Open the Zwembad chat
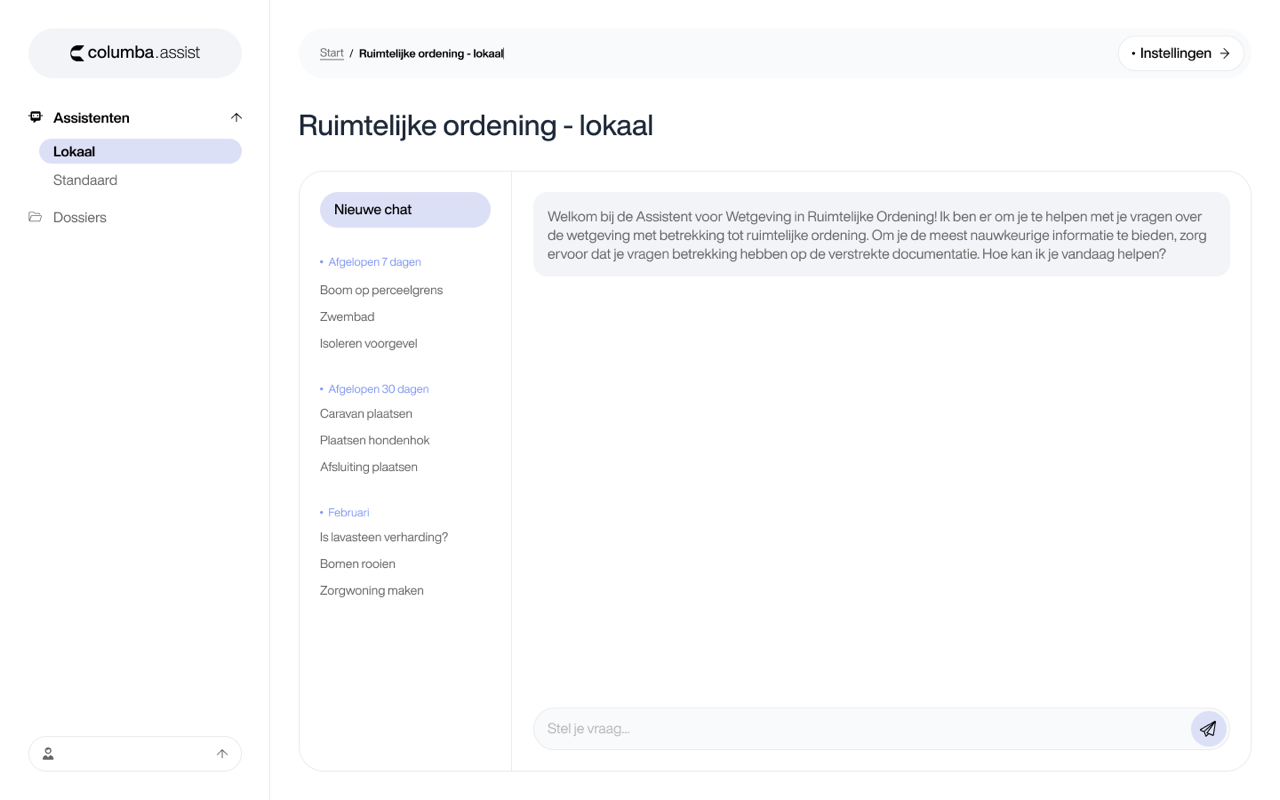The image size is (1280, 800). [347, 316]
